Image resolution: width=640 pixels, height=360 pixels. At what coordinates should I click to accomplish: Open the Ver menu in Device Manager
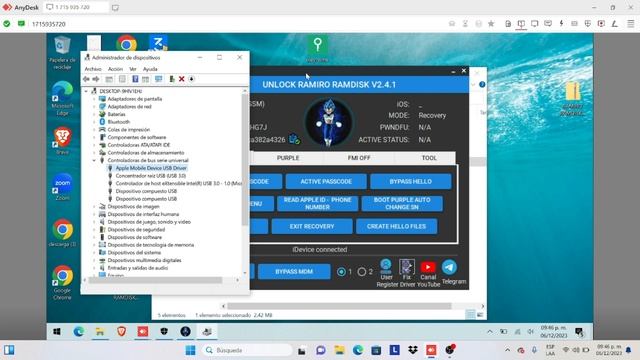pos(133,69)
